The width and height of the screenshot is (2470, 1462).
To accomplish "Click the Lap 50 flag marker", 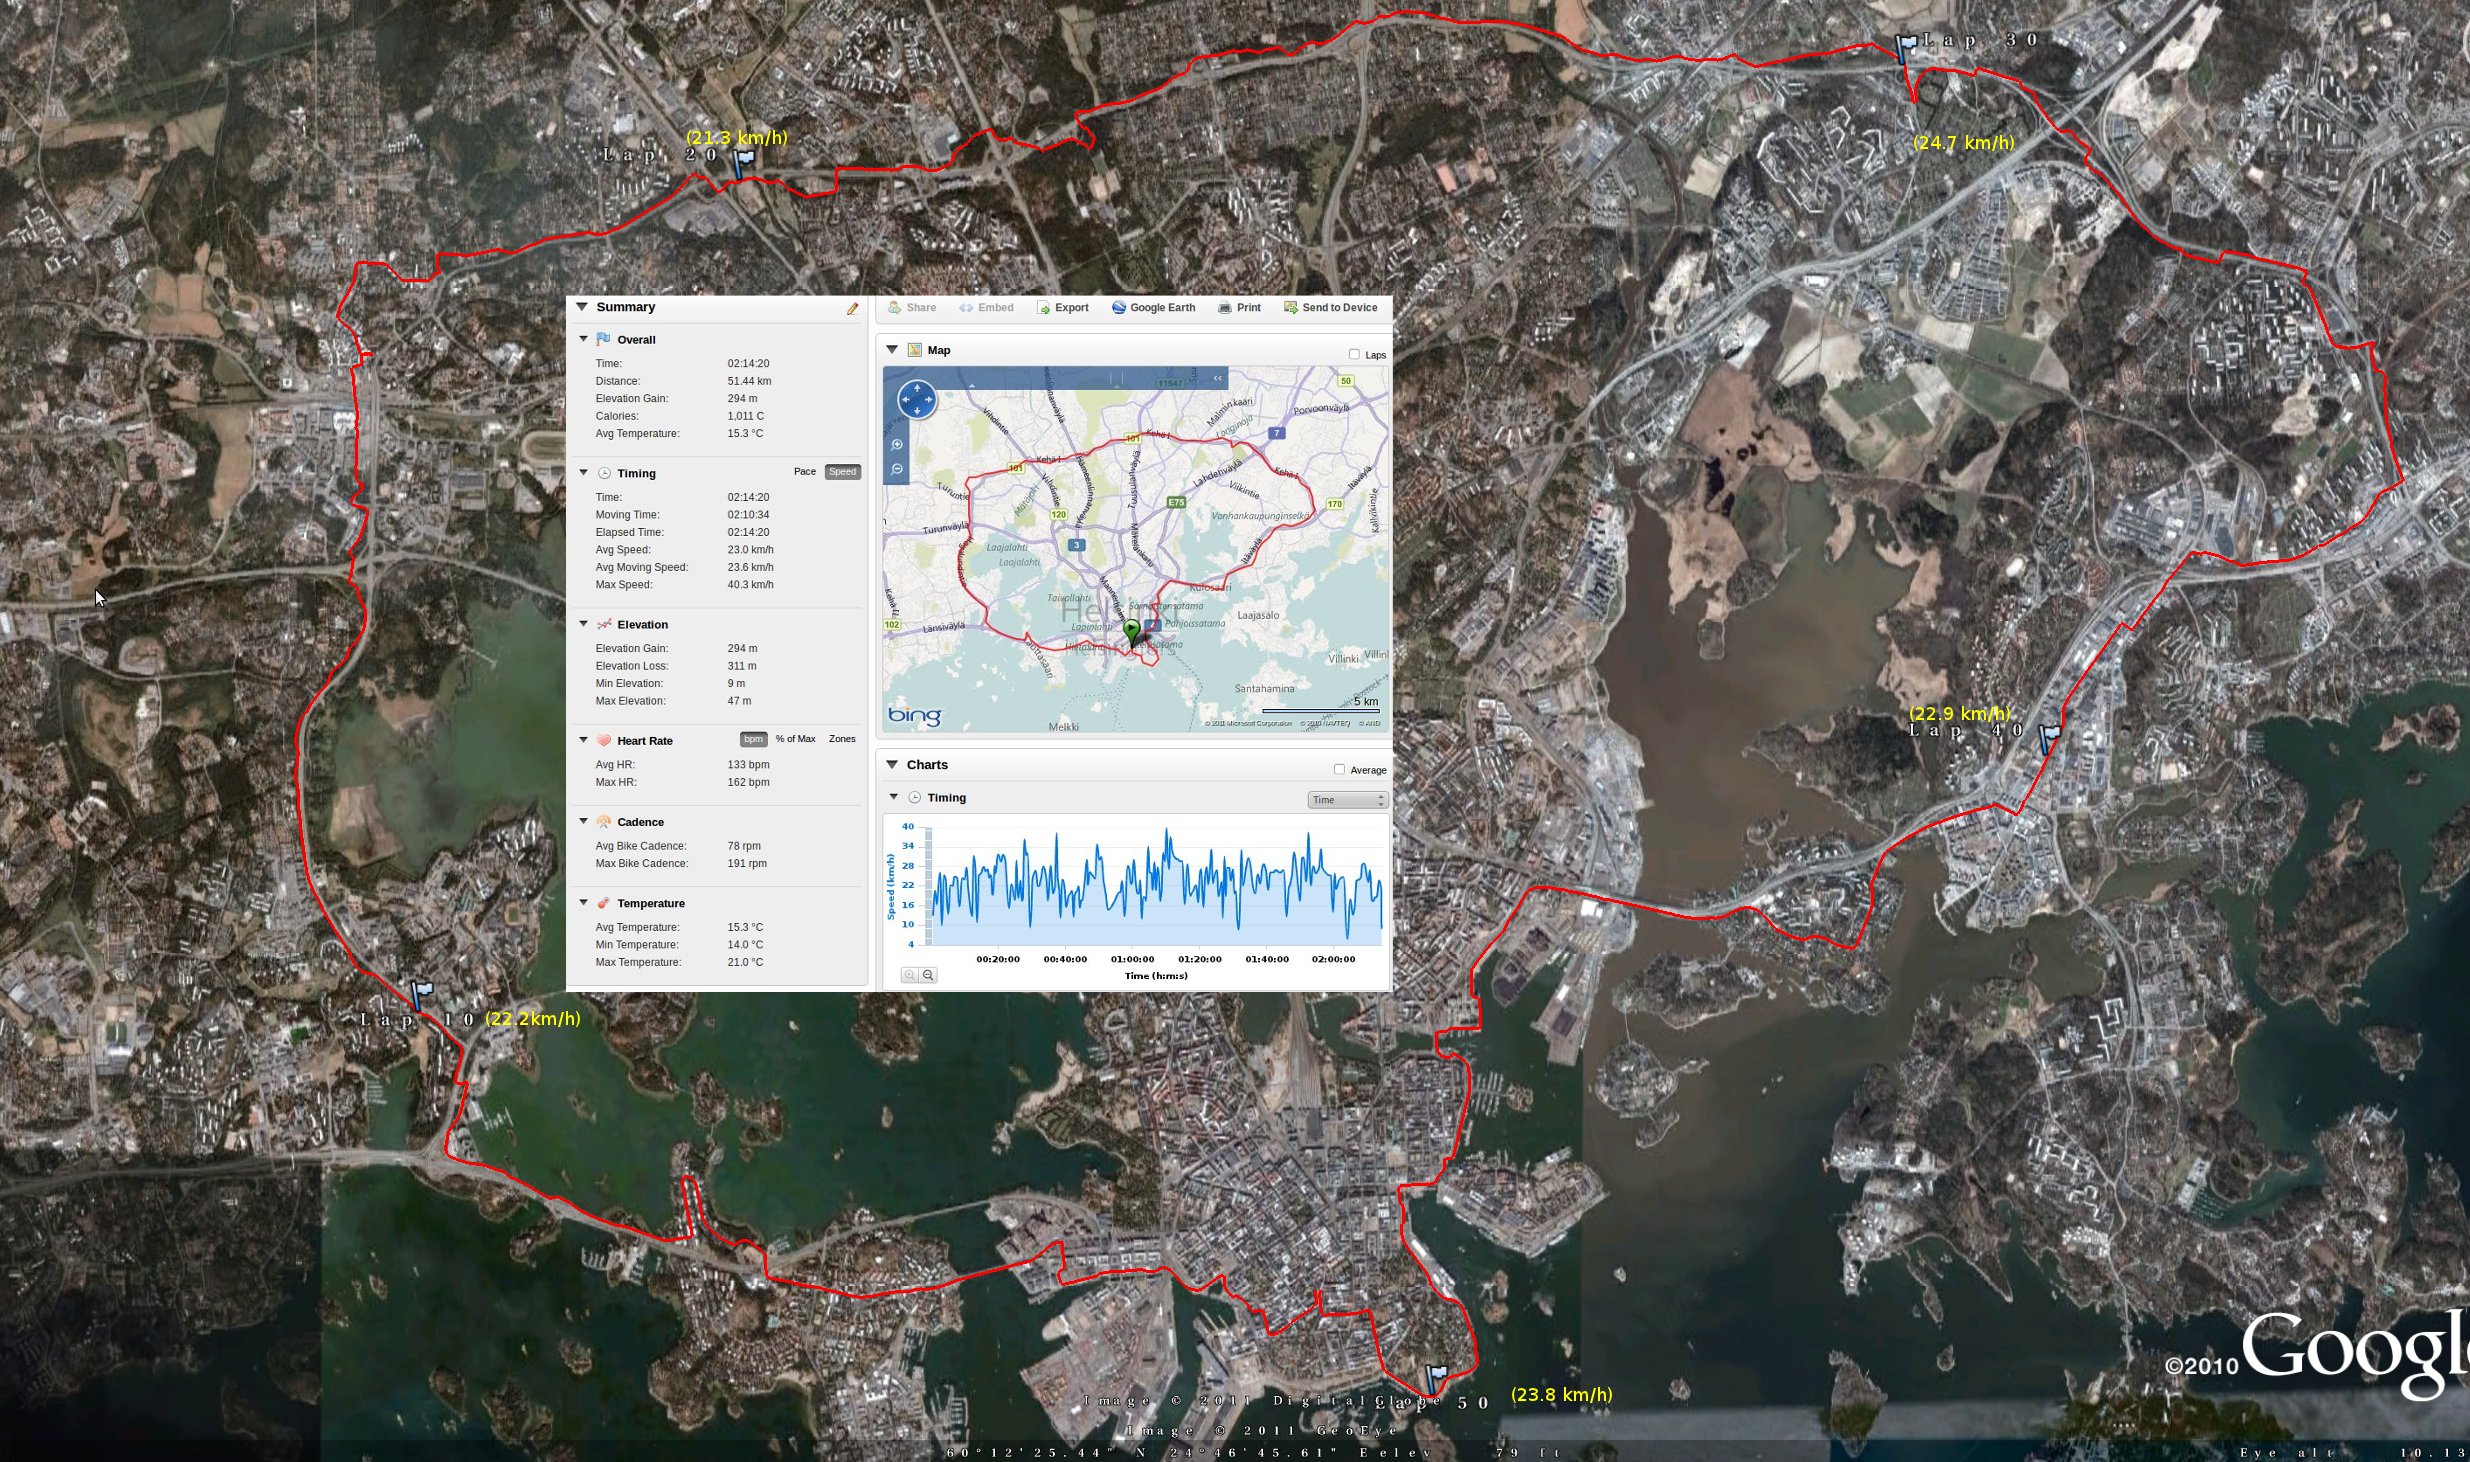I will coord(1435,1380).
